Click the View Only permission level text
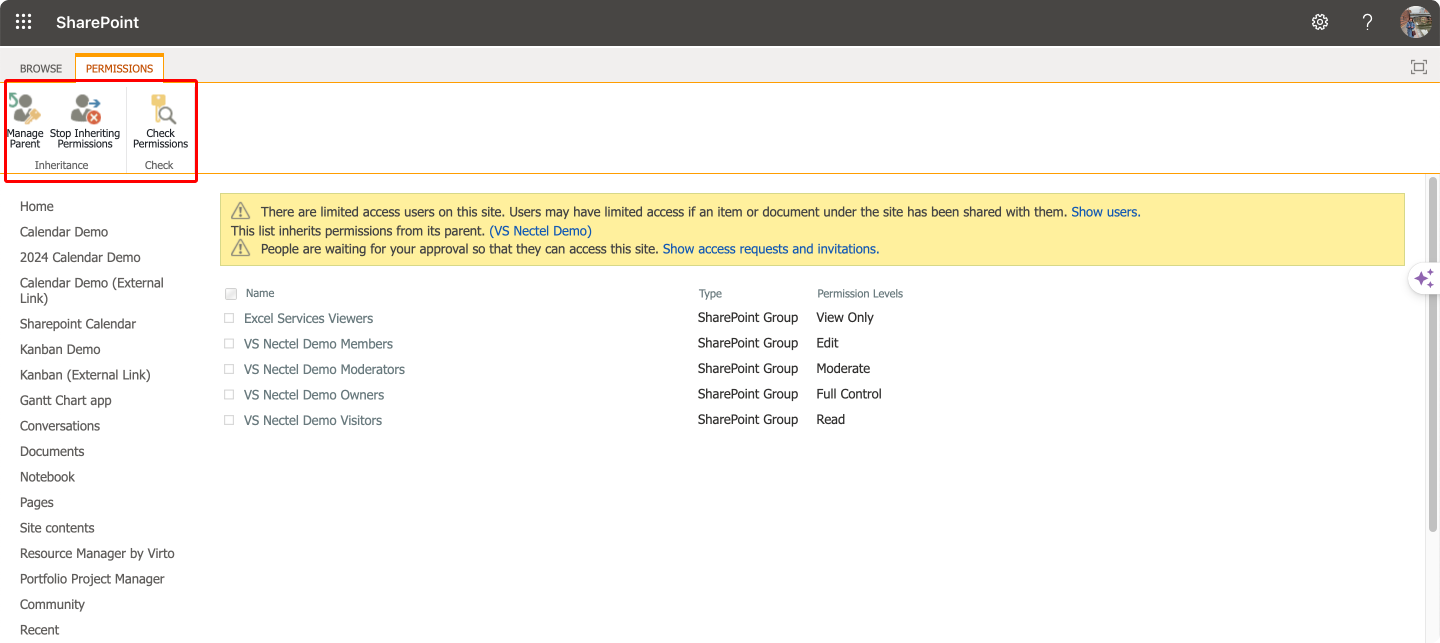Screen dimensions: 1440x643 (845, 317)
